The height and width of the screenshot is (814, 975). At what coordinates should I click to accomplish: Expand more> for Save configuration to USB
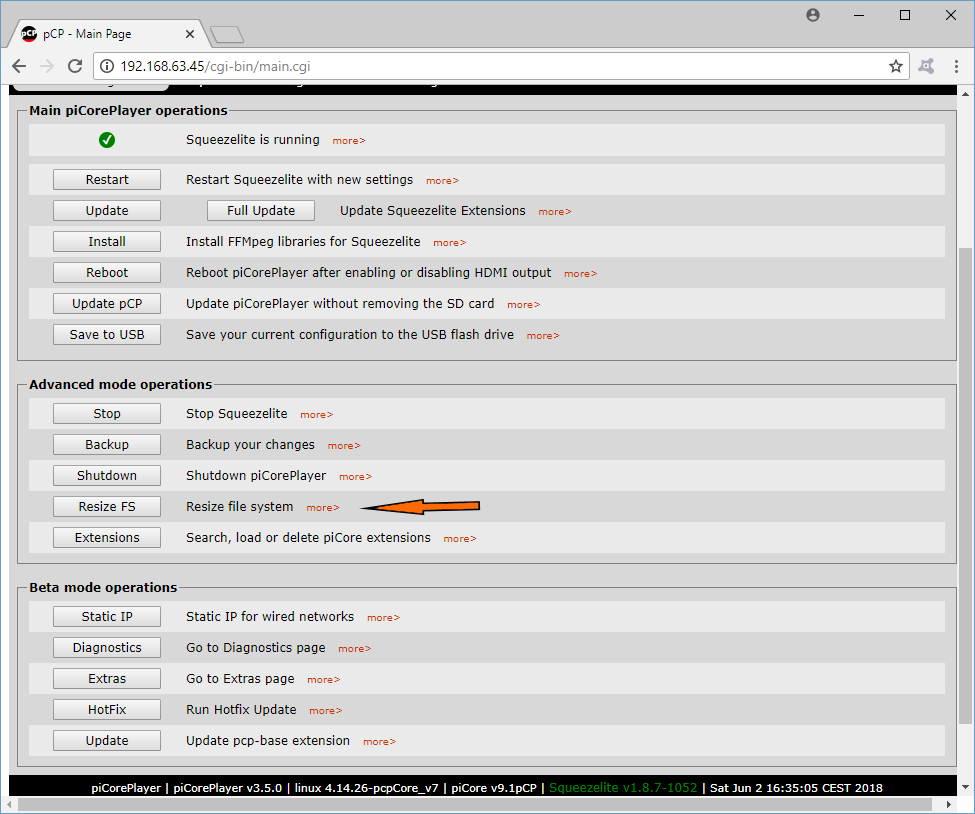click(543, 336)
